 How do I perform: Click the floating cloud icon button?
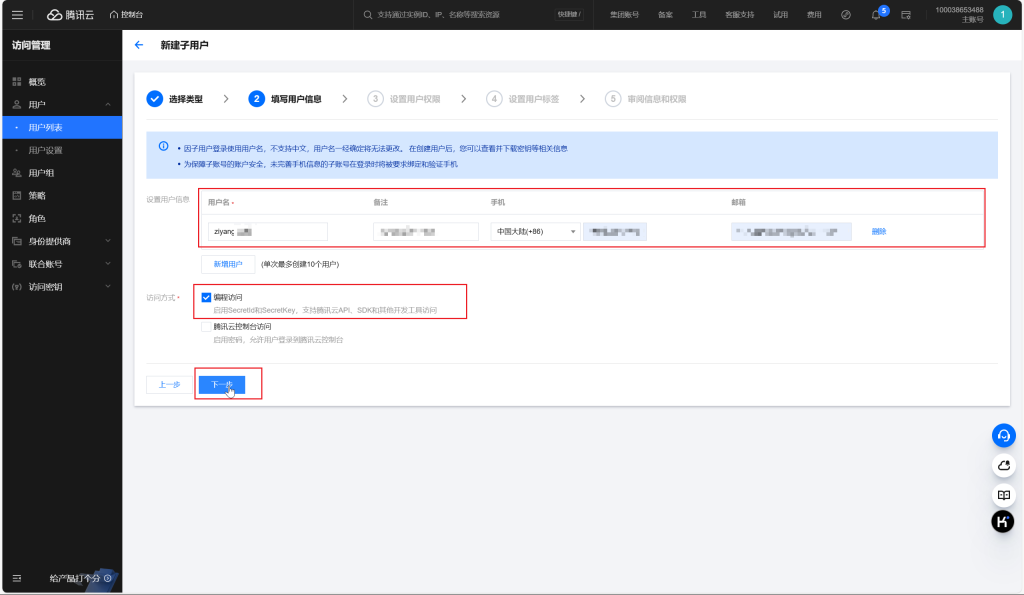click(1003, 465)
